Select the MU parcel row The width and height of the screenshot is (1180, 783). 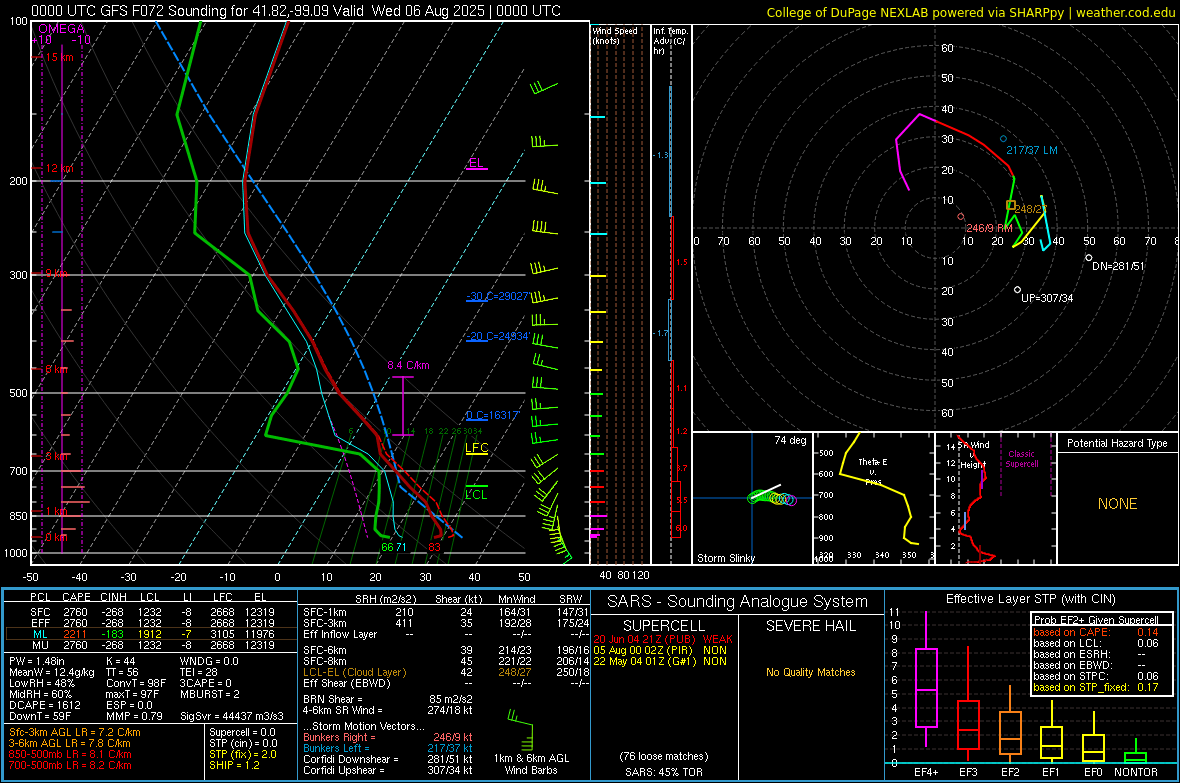point(151,645)
